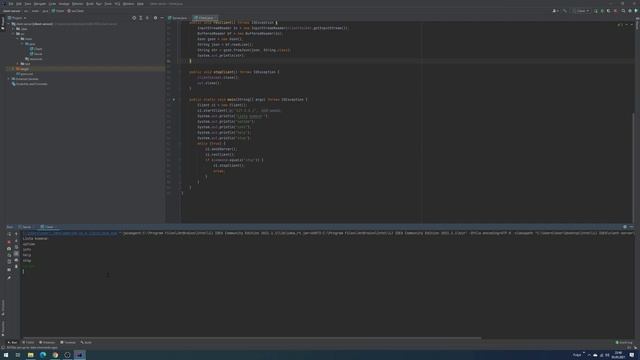Click the horizontal console scrollbar

(x=251, y=338)
